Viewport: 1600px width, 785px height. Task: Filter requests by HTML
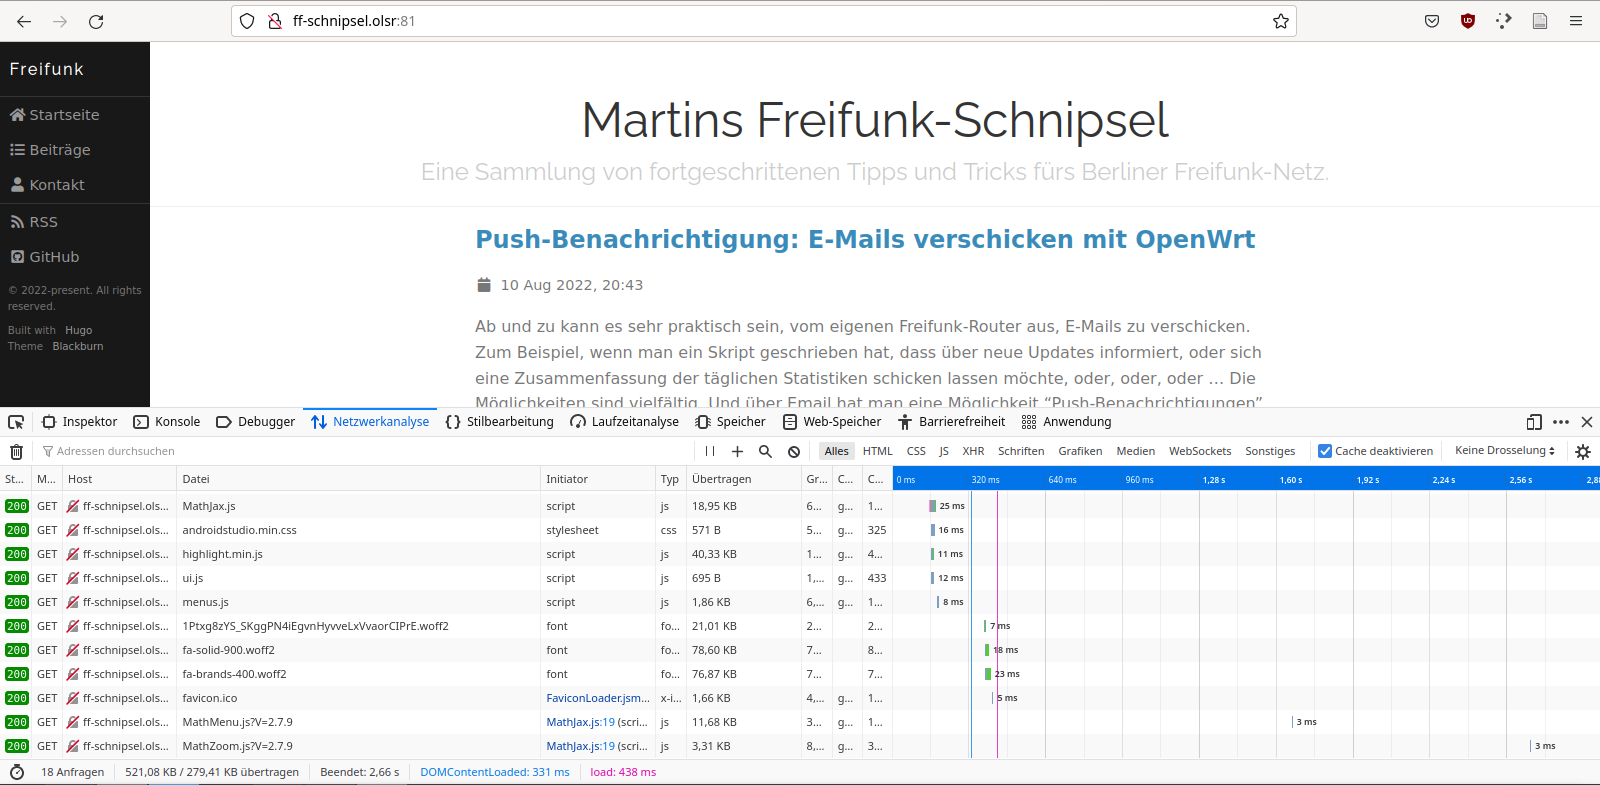coord(878,451)
